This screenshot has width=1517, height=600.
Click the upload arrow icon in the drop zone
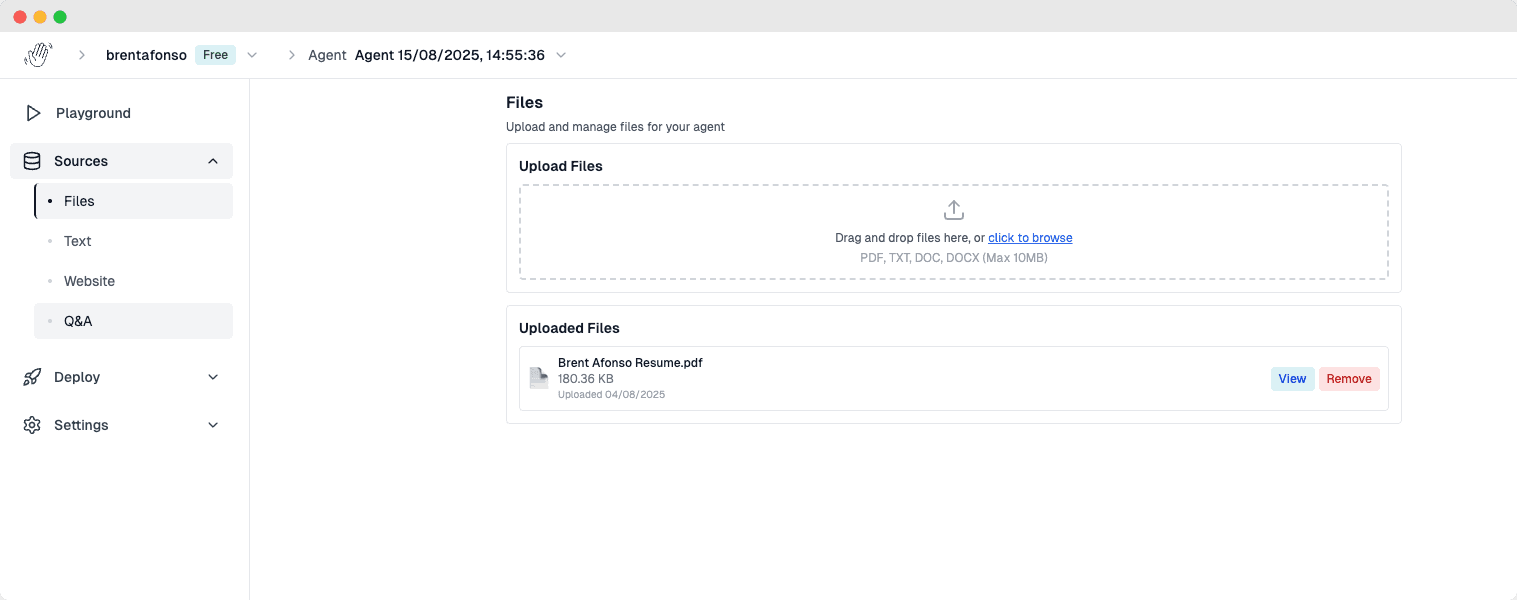pyautogui.click(x=953, y=210)
